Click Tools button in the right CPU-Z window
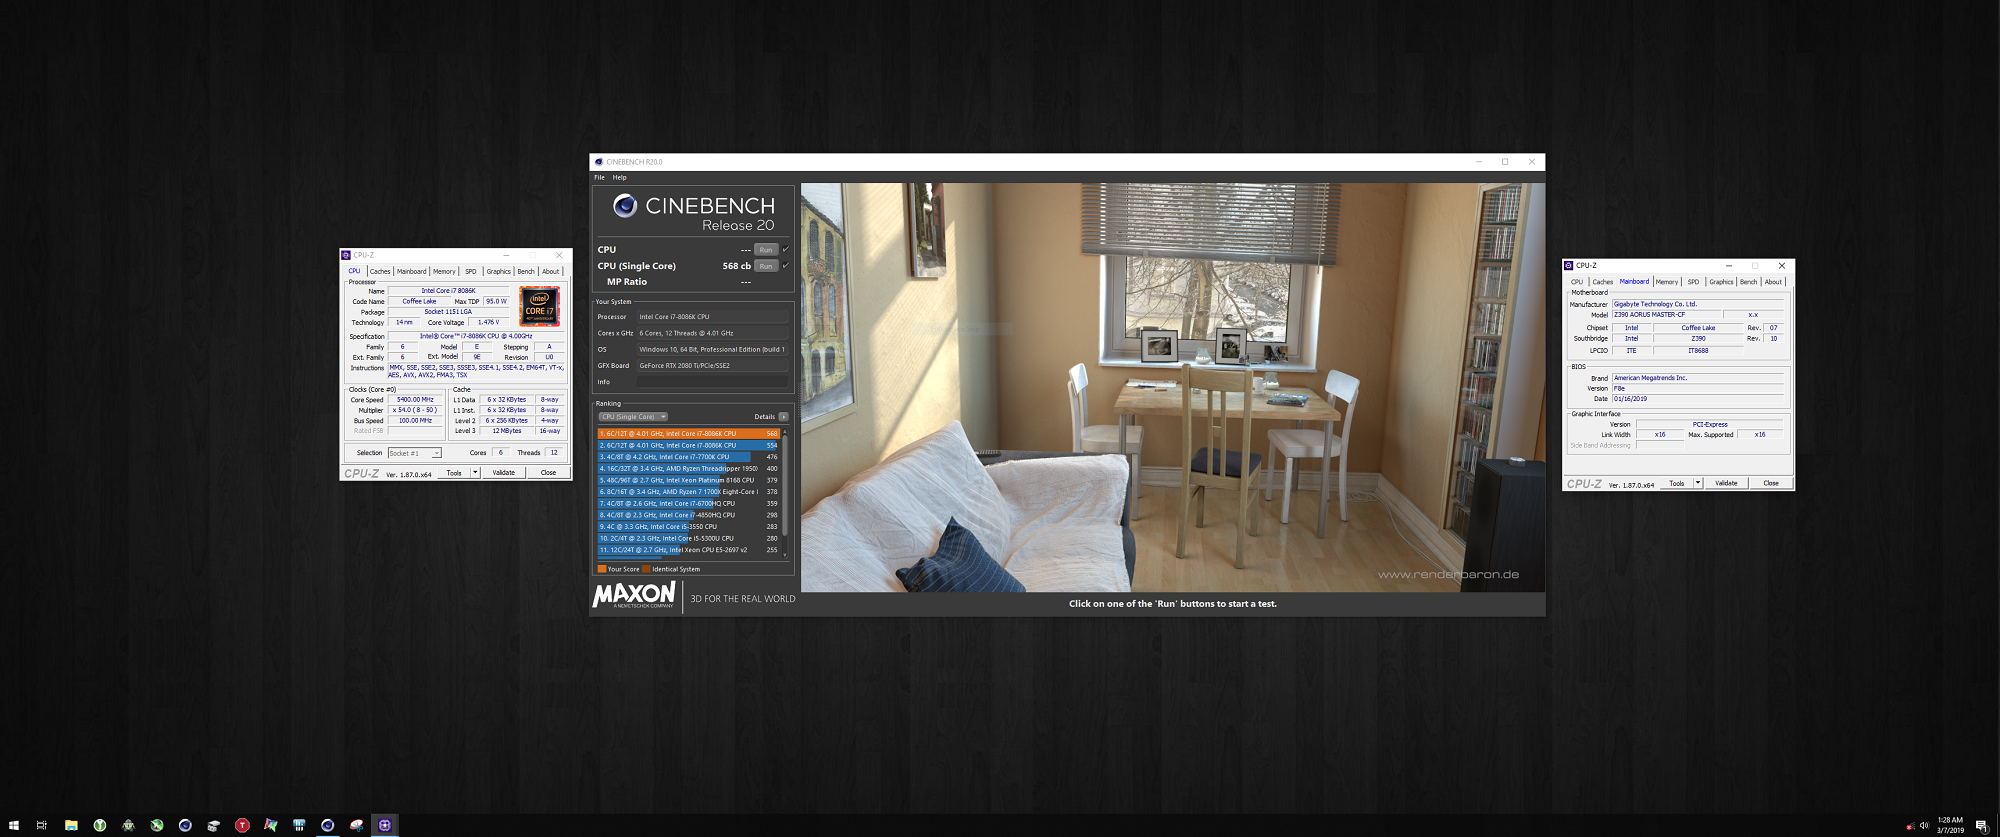This screenshot has height=837, width=2000. pyautogui.click(x=1677, y=483)
